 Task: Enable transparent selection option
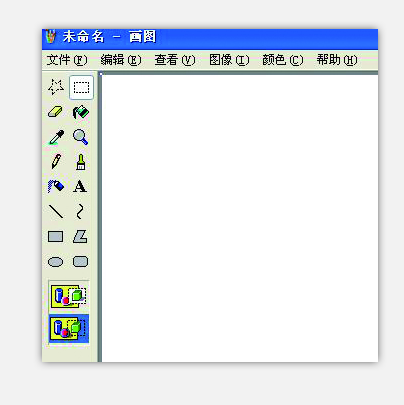[x=69, y=329]
